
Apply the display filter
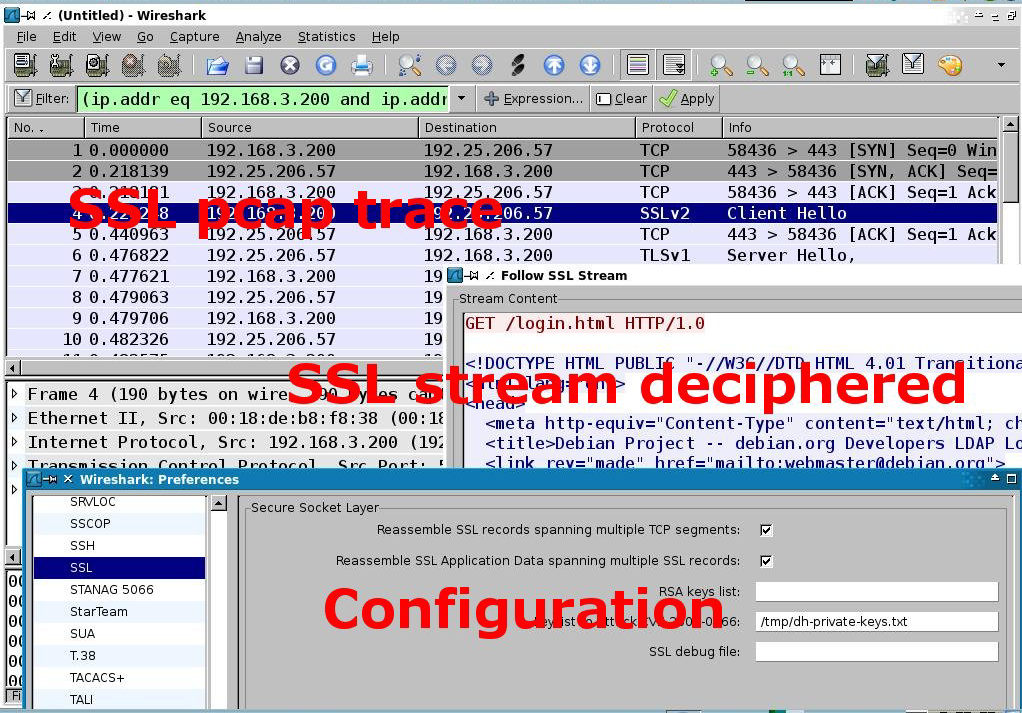(686, 98)
